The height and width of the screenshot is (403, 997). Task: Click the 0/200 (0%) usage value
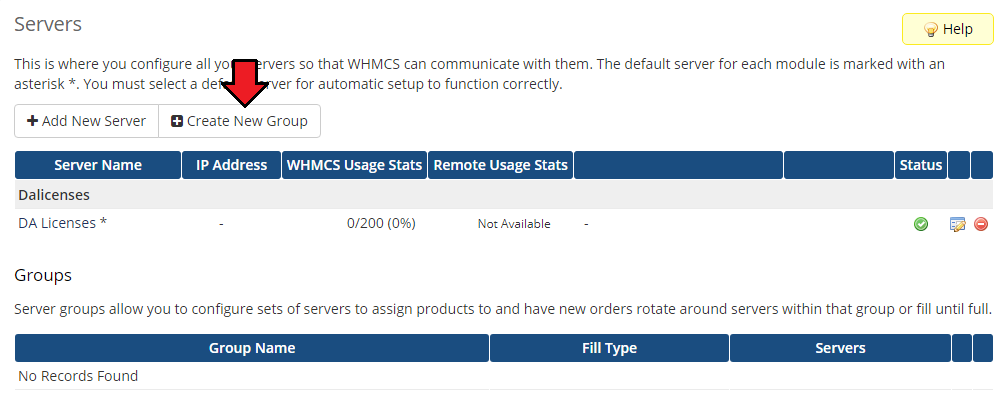pos(381,223)
